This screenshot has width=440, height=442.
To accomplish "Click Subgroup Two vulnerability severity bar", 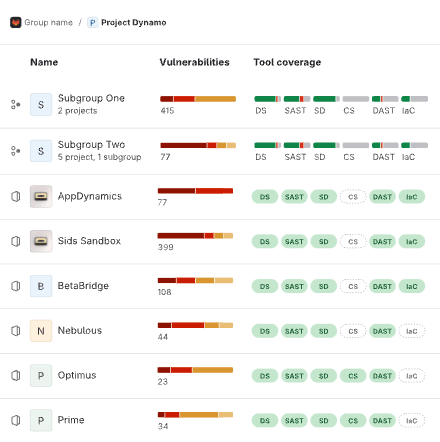I will click(198, 145).
